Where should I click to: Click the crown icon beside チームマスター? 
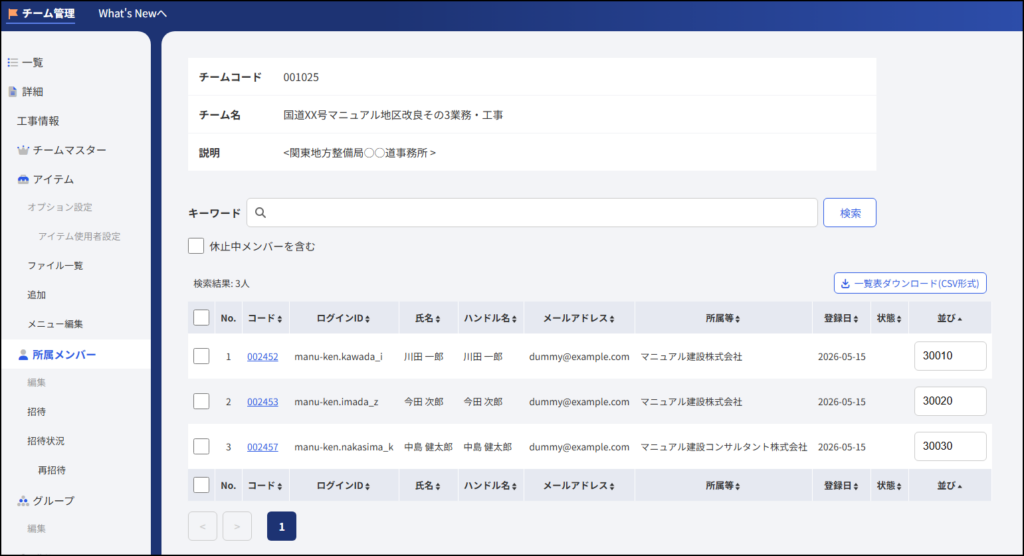pos(23,150)
